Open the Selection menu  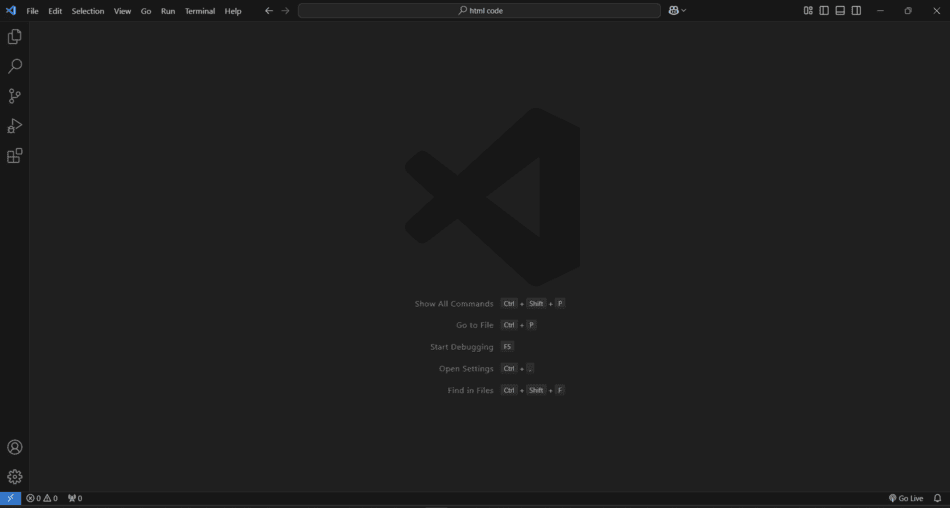click(88, 11)
